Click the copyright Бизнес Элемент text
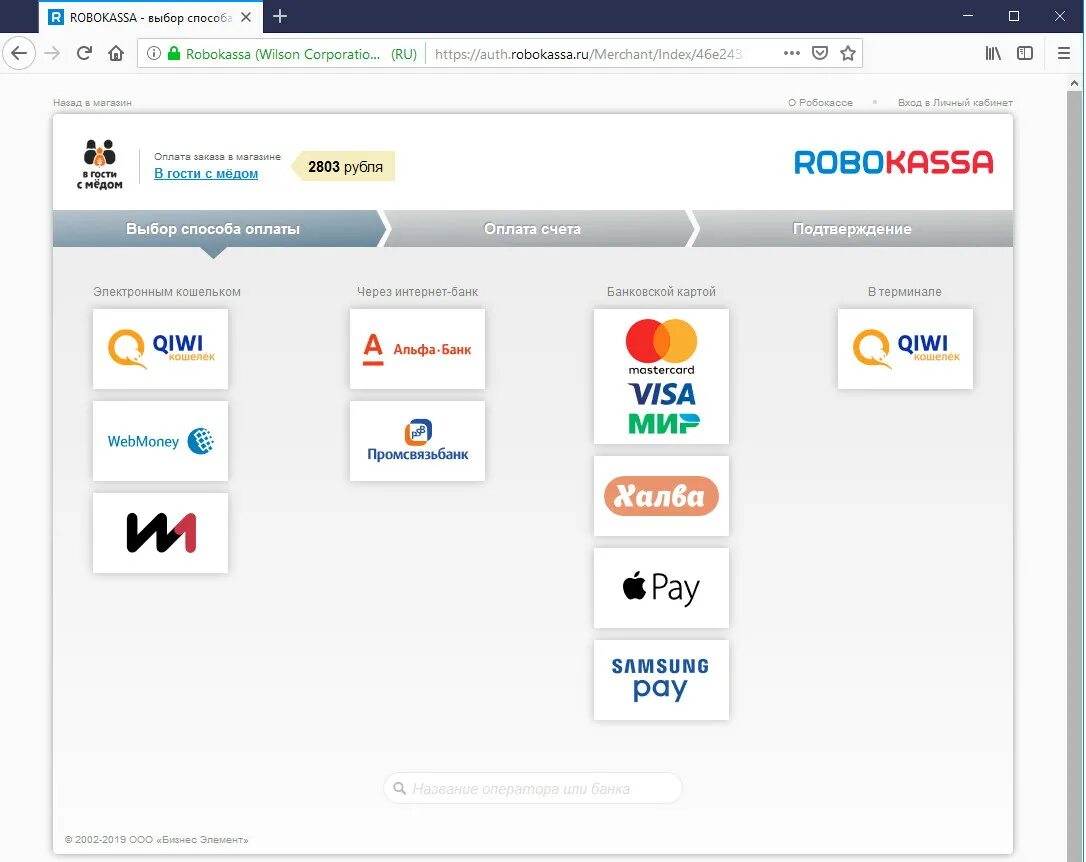Viewport: 1086px width, 862px height. coord(157,840)
